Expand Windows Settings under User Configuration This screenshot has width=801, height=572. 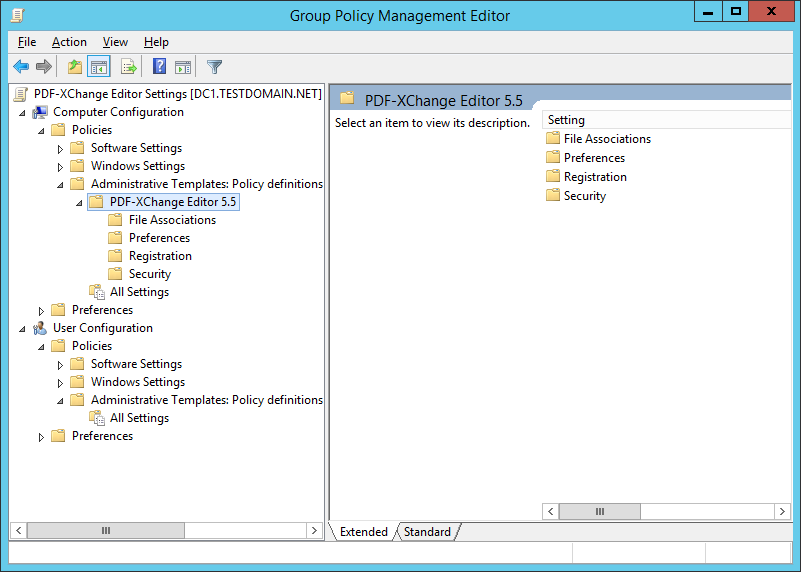[60, 383]
